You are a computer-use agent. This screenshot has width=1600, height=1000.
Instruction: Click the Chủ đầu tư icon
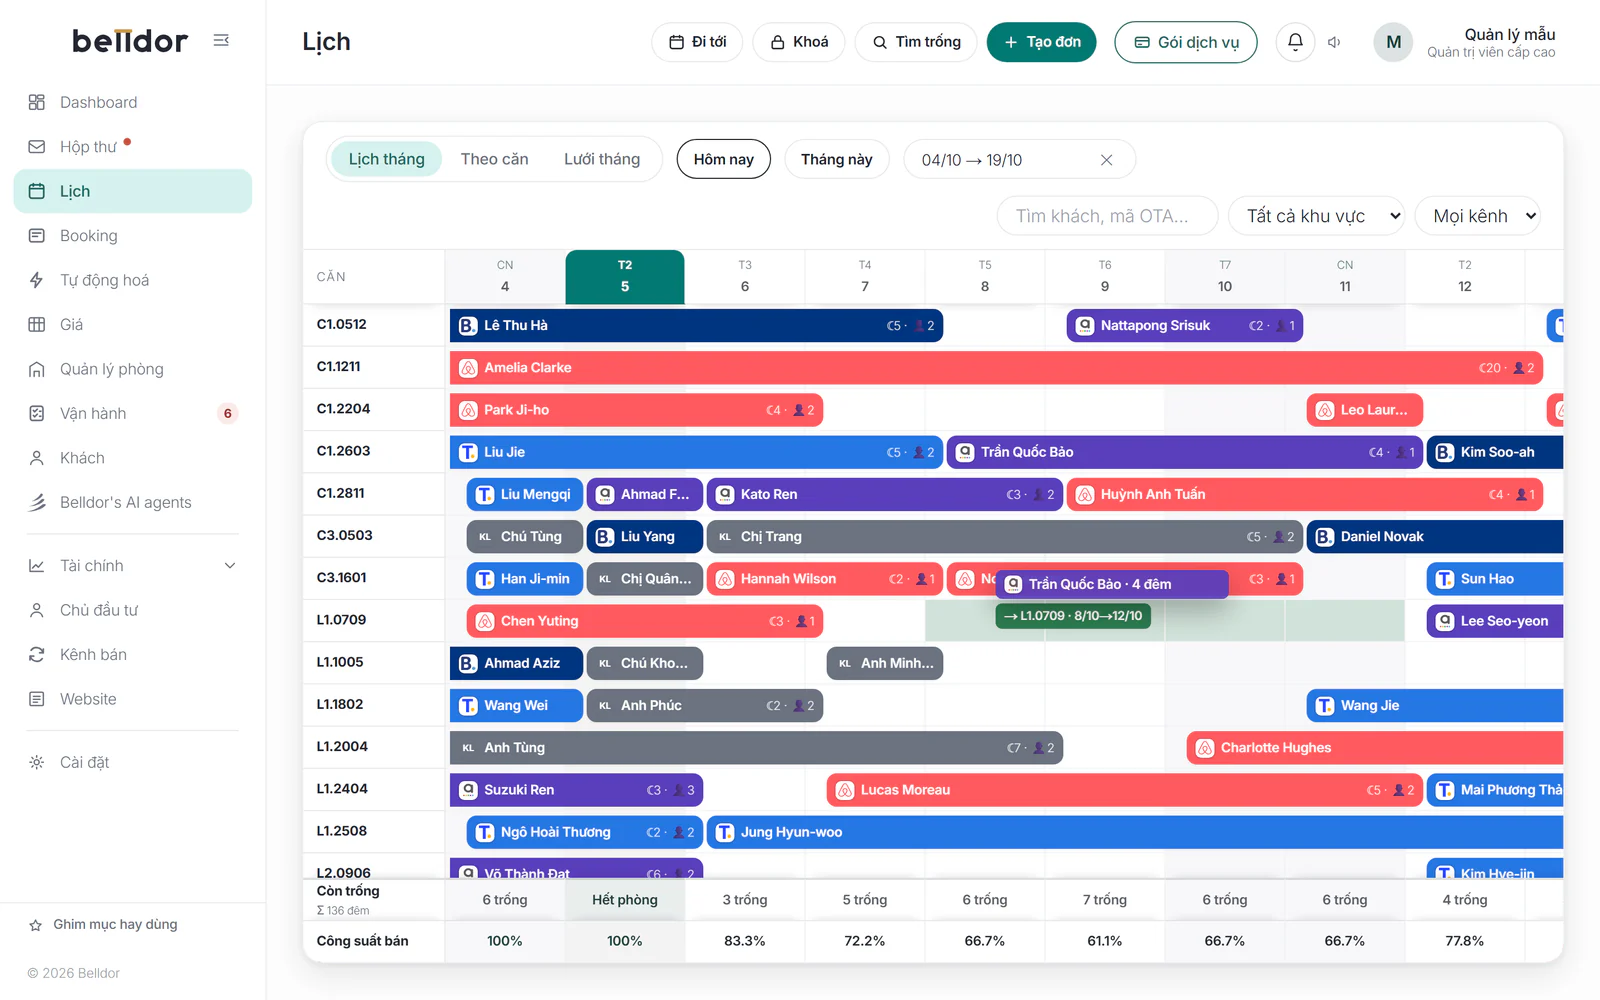point(37,610)
